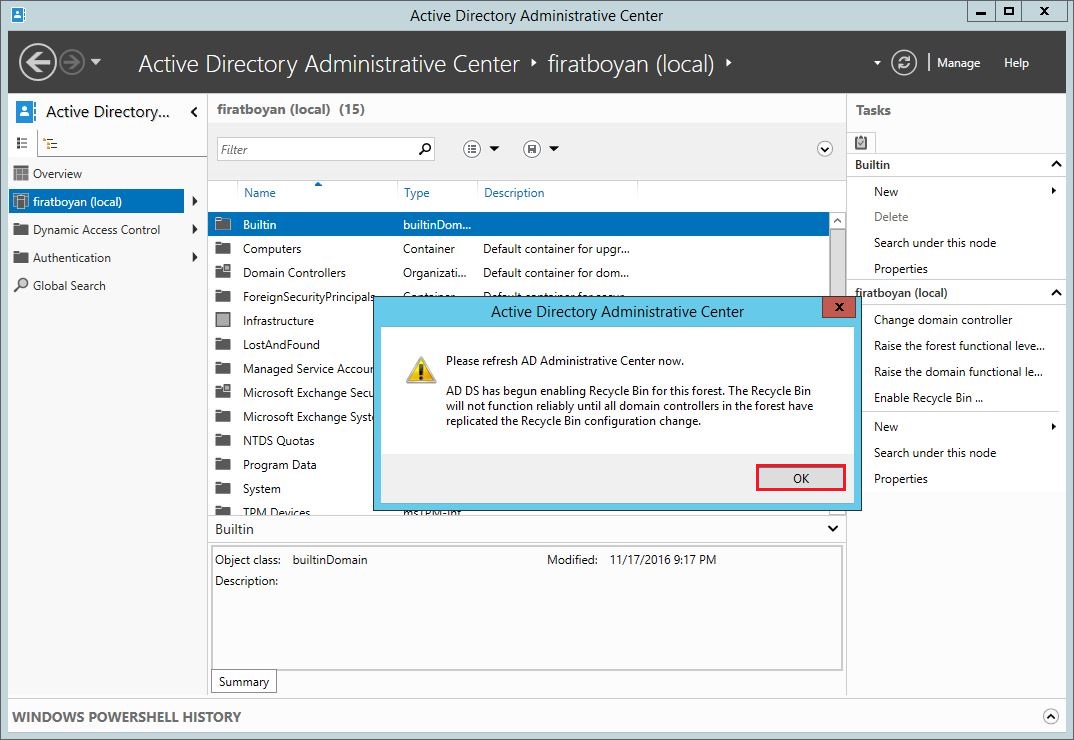The height and width of the screenshot is (740, 1074).
Task: Expand Windows PowerShell History panel
Action: click(1050, 716)
